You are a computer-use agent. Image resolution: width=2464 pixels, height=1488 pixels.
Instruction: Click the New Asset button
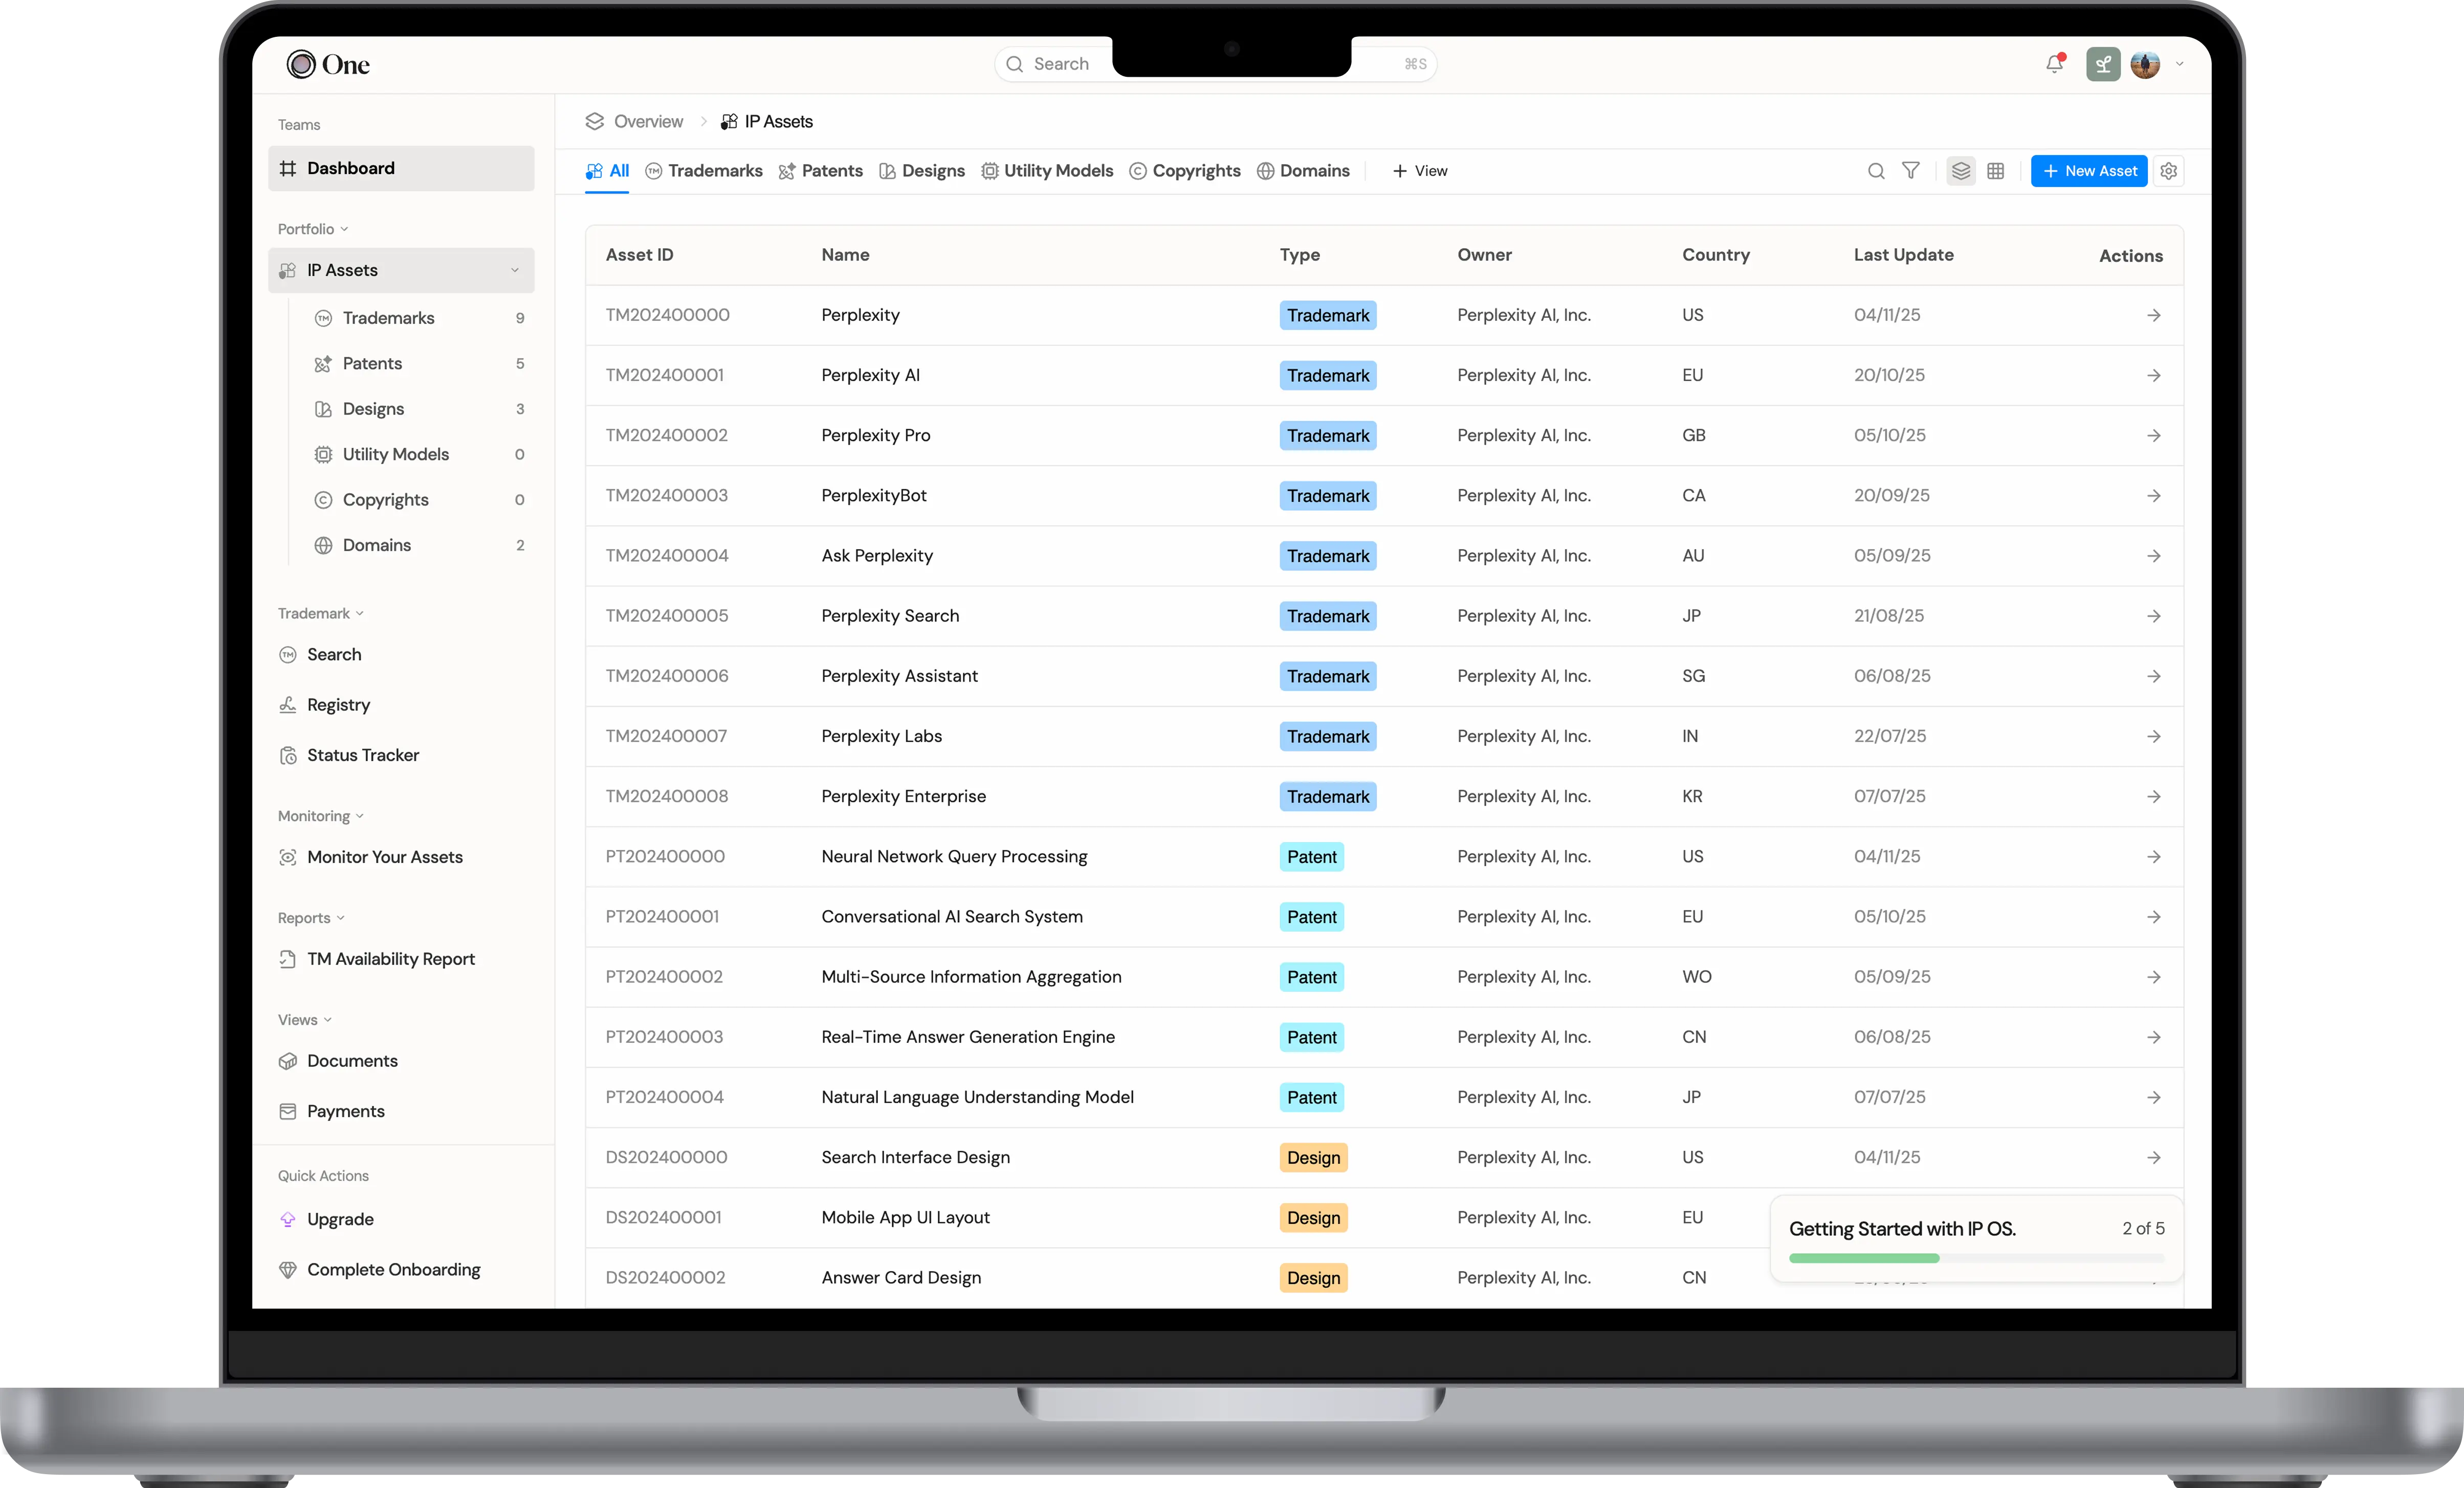[2088, 171]
